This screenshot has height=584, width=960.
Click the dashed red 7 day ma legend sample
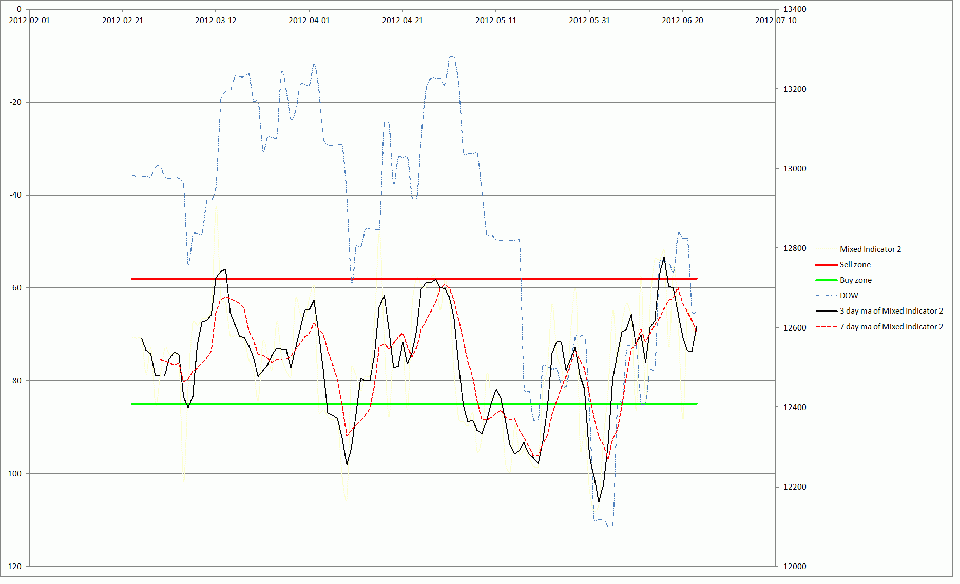[827, 327]
